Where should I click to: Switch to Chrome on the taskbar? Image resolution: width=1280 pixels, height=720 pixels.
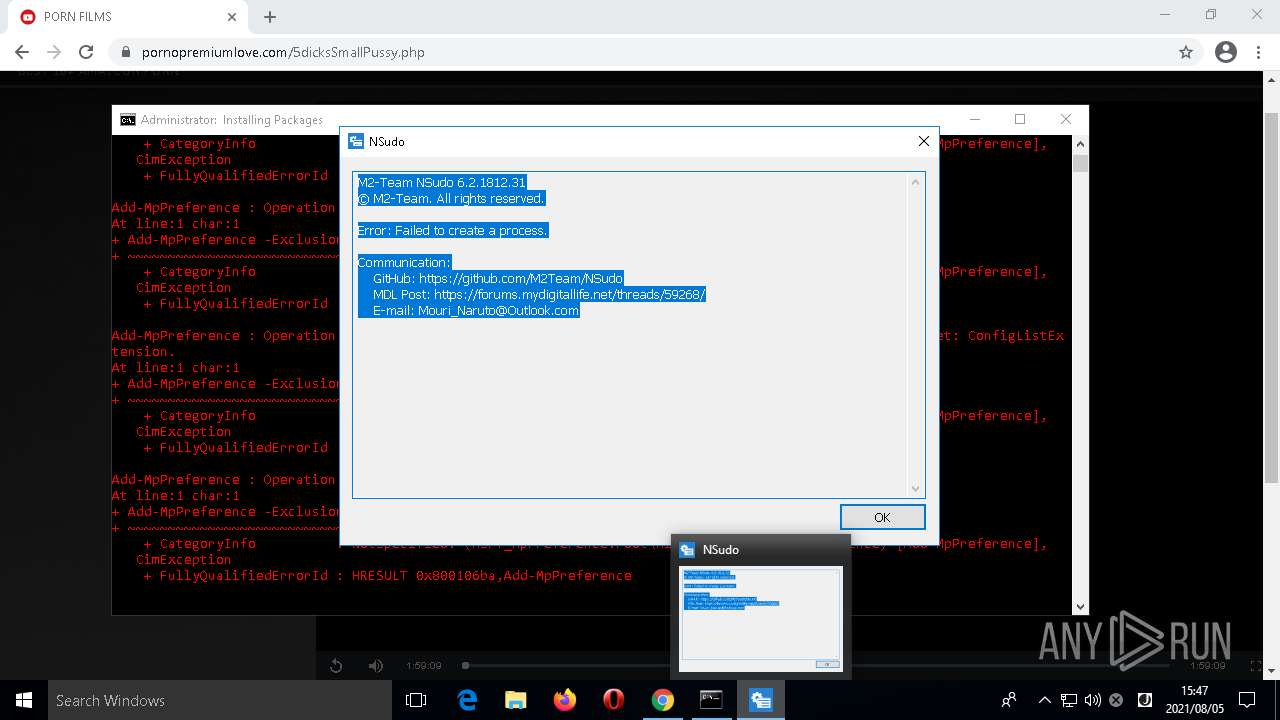pos(663,700)
